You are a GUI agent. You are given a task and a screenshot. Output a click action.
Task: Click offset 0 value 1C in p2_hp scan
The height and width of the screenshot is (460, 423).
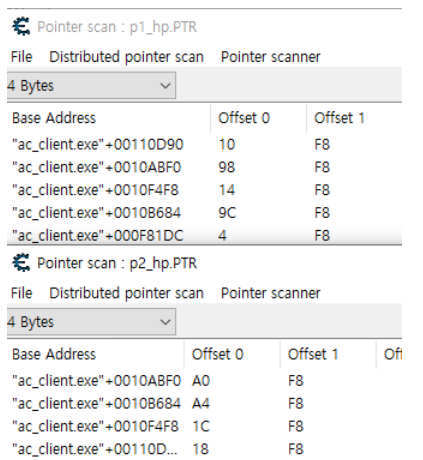coord(201,426)
